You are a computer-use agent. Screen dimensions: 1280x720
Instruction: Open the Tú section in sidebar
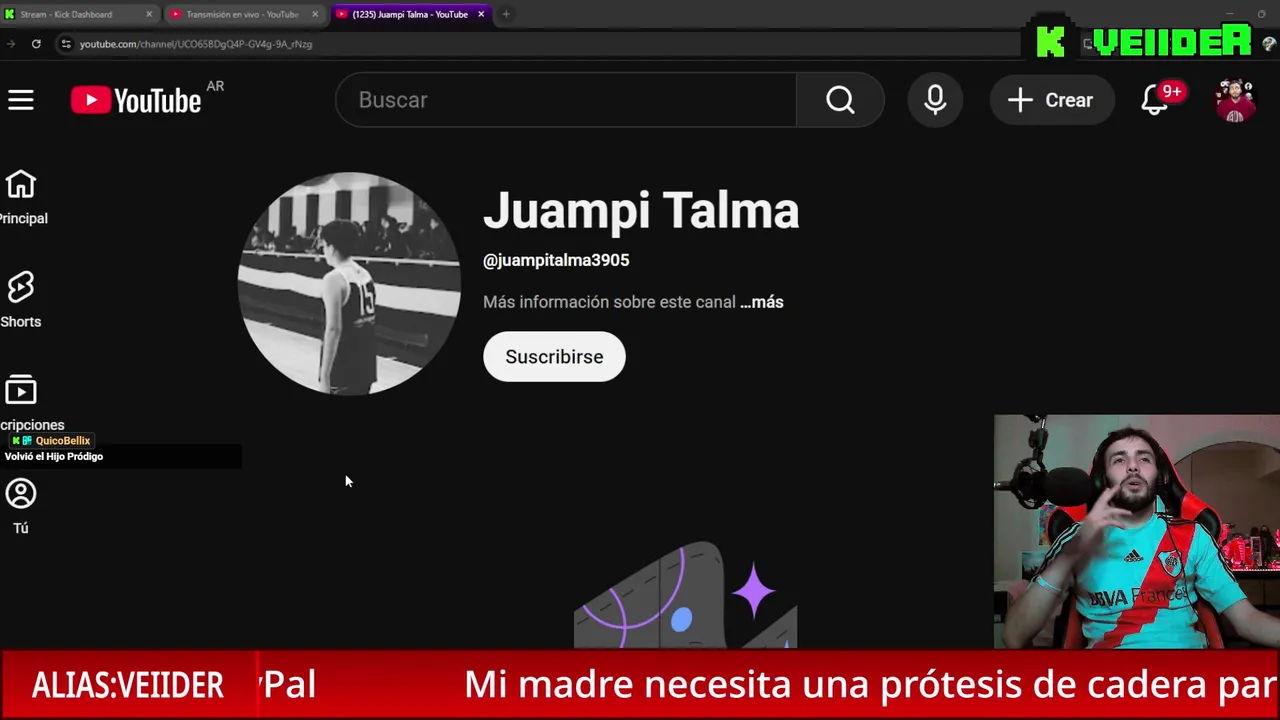pyautogui.click(x=21, y=507)
